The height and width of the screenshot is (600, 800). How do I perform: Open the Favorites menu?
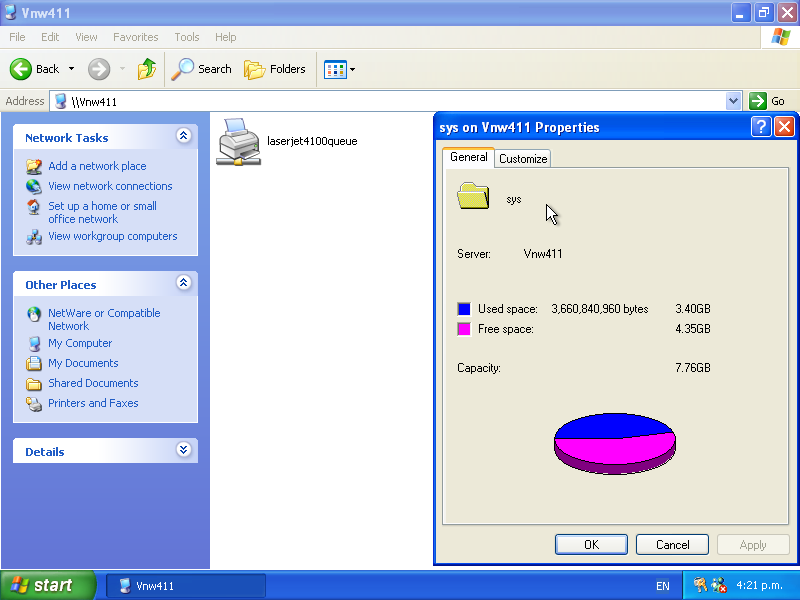tap(136, 37)
